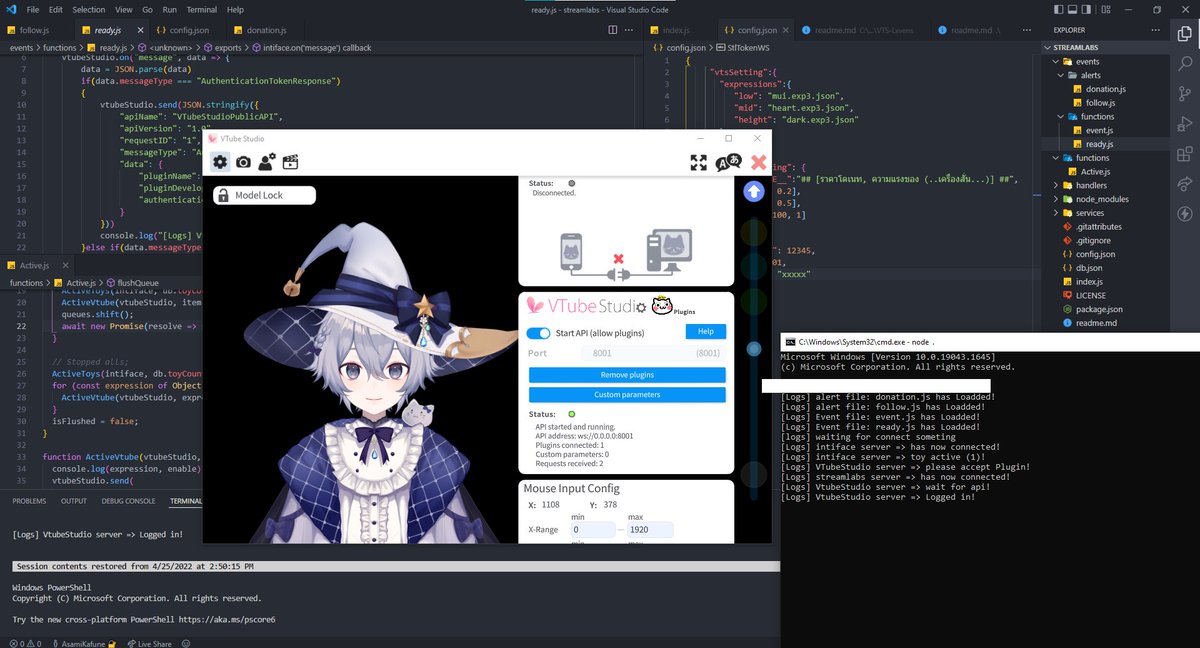Screen dimensions: 1200x648
Task: Open the DEBUG CONSOLE panel tab
Action: (128, 501)
